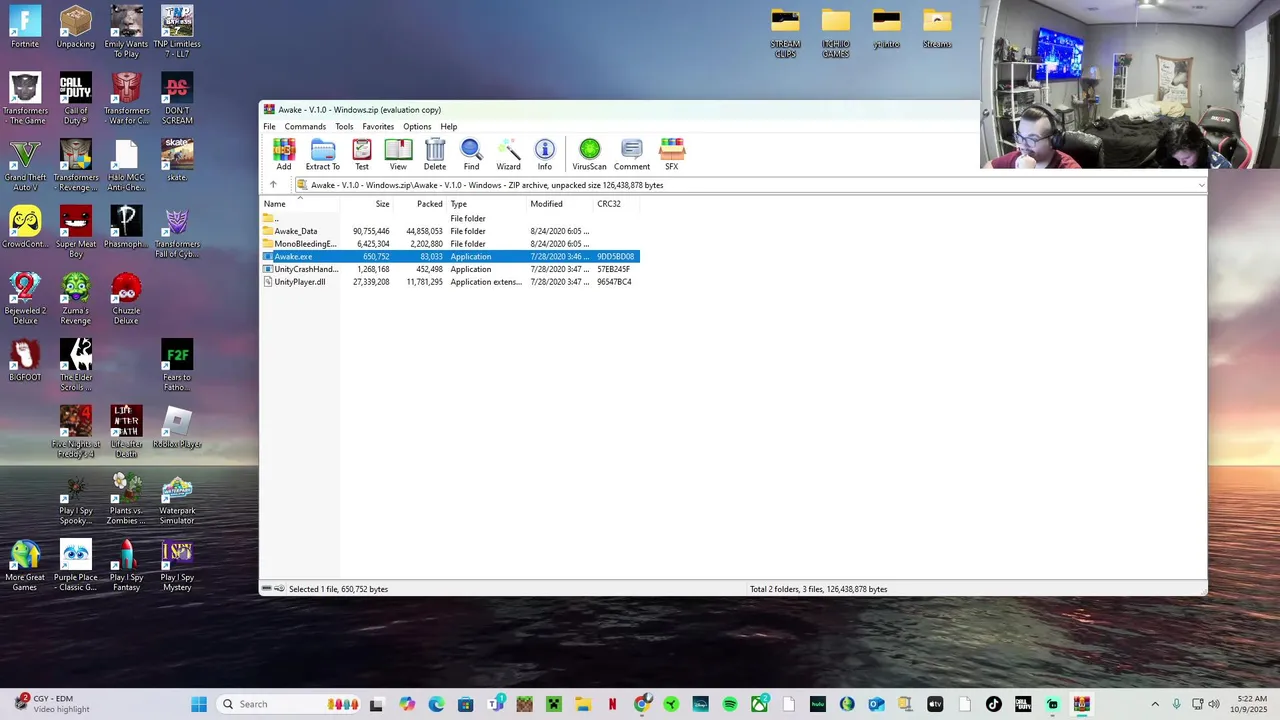
Task: Click the View toolbar icon
Action: click(x=398, y=154)
